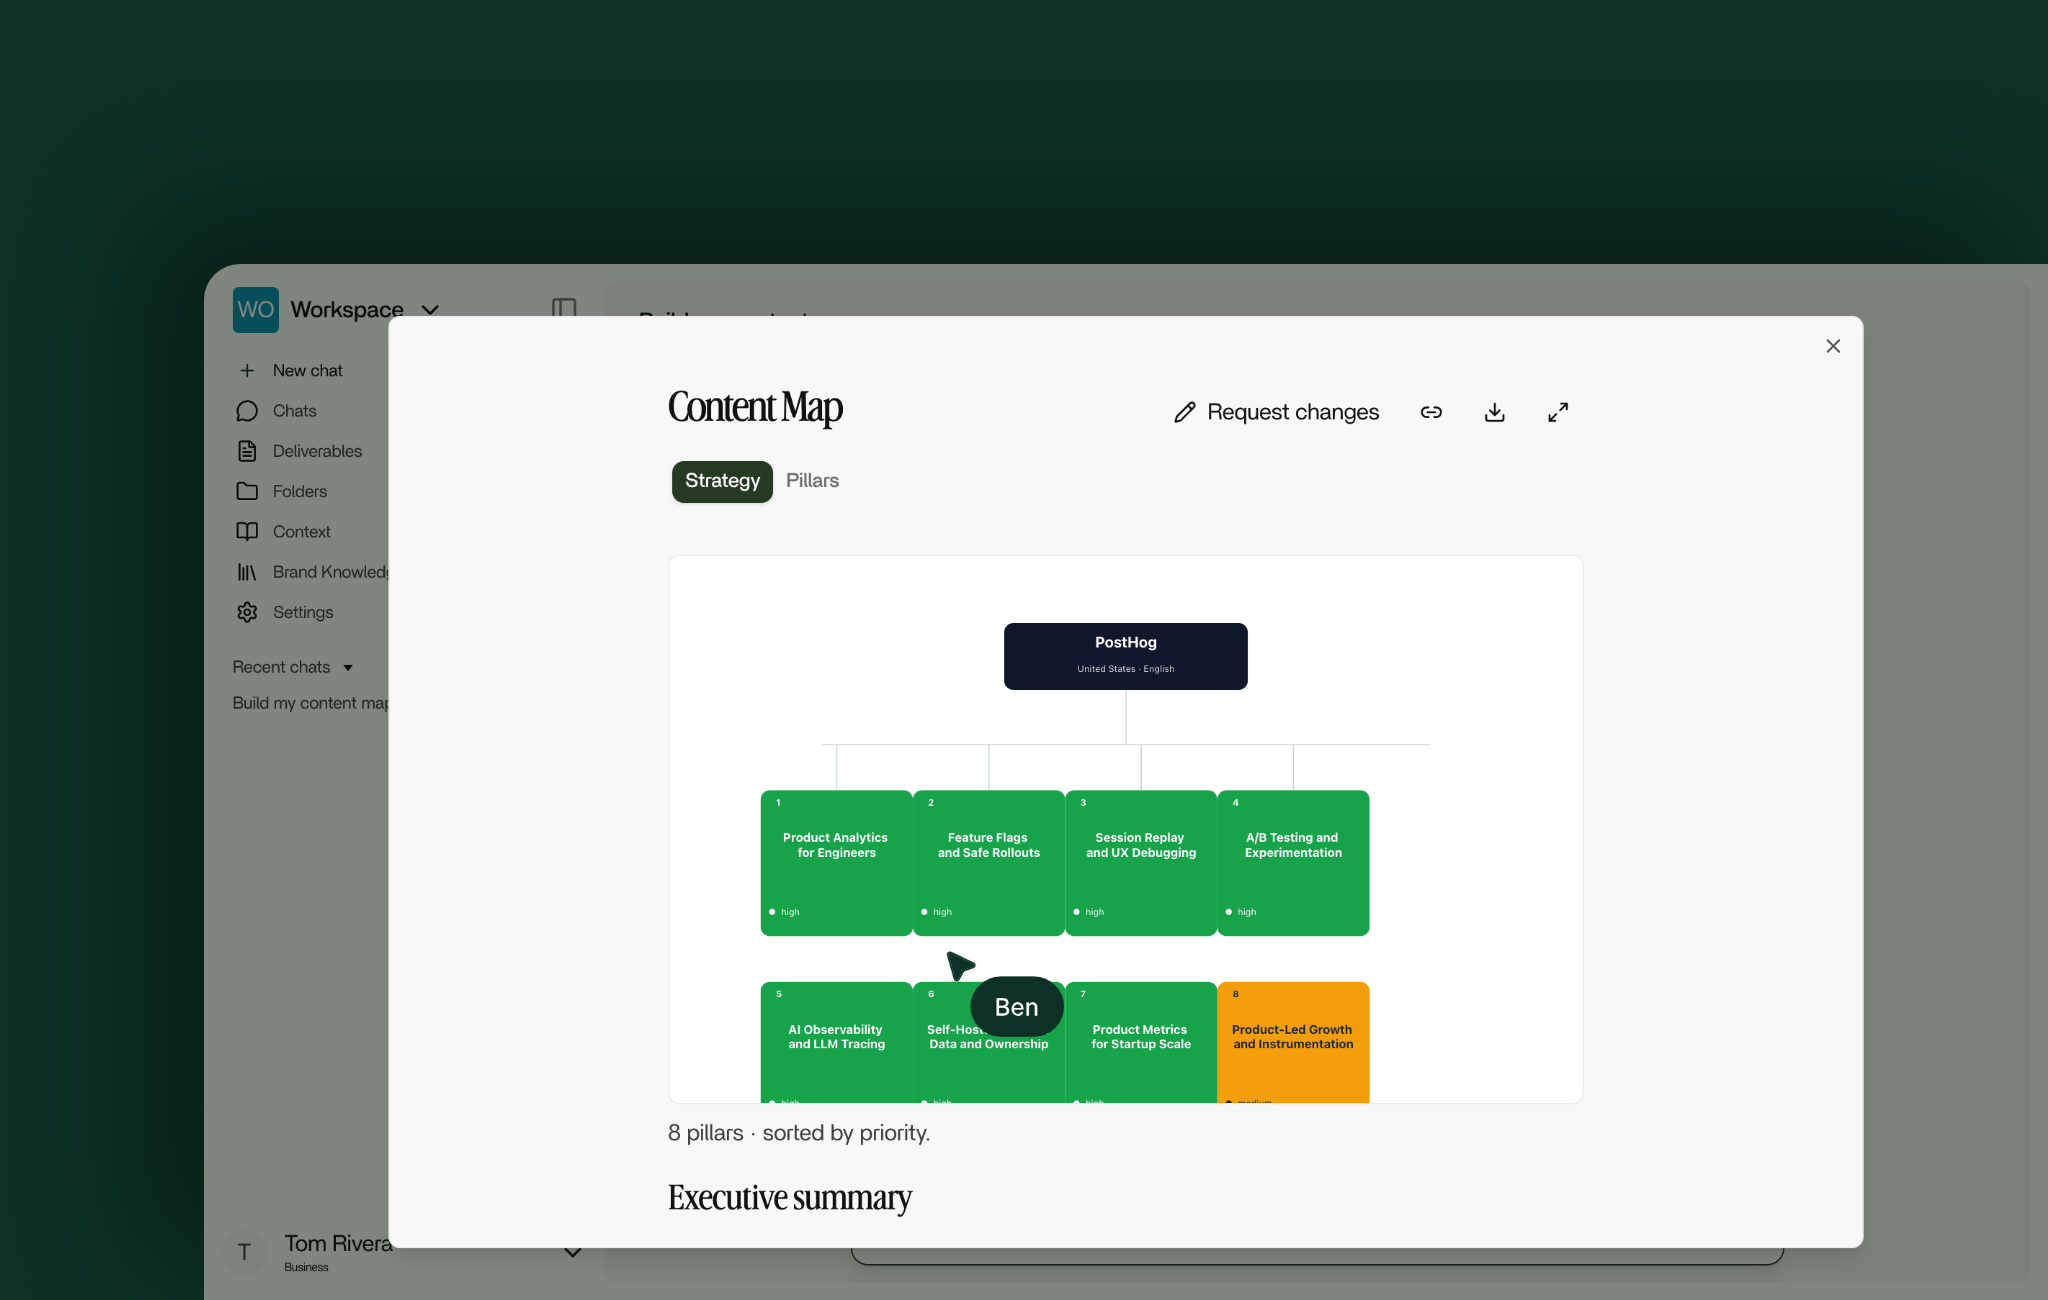Click the pencil icon beside Request changes
The height and width of the screenshot is (1300, 2048).
coord(1185,412)
